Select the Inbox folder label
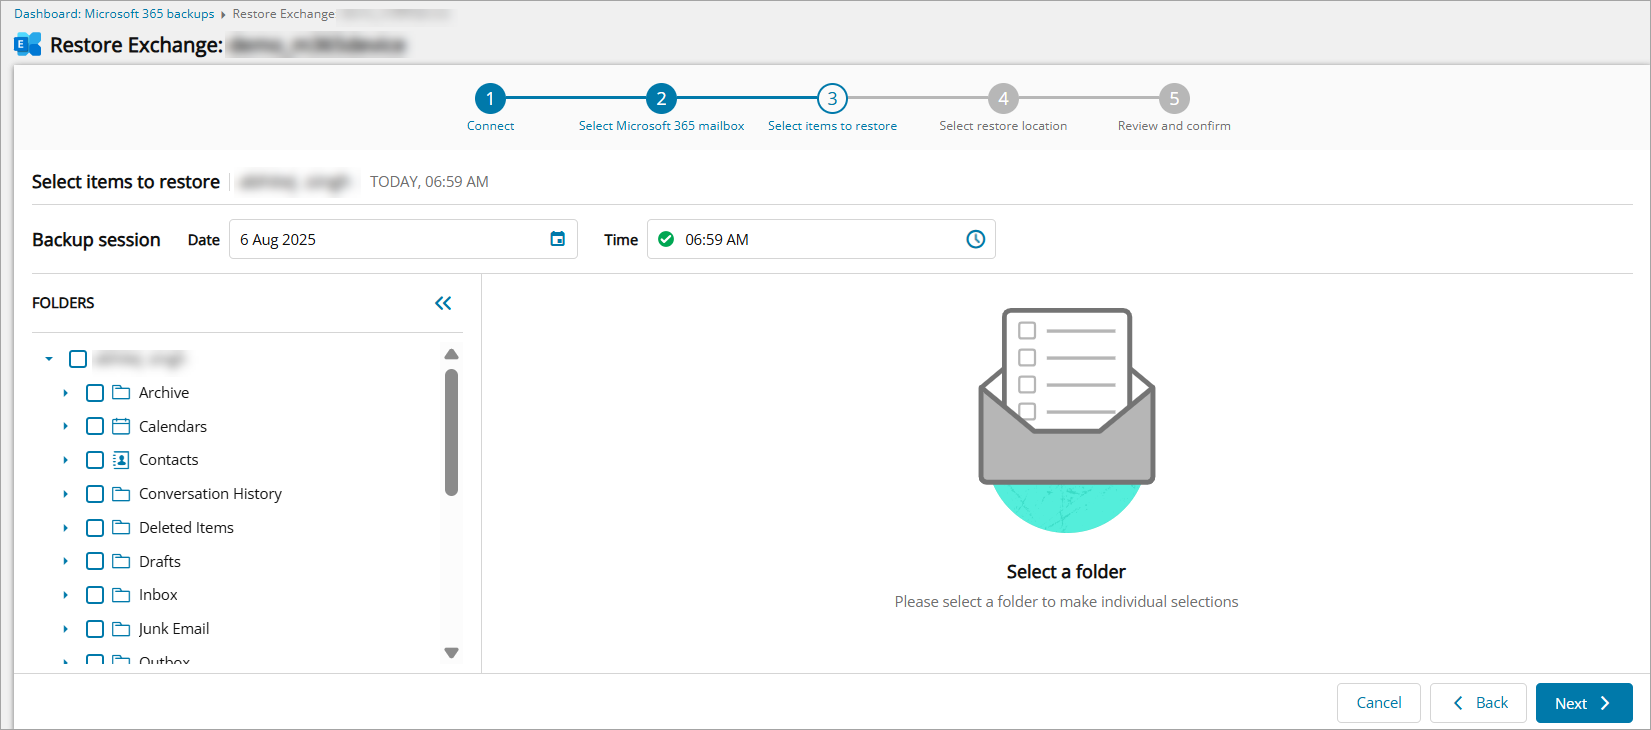Viewport: 1651px width, 730px height. [x=158, y=595]
